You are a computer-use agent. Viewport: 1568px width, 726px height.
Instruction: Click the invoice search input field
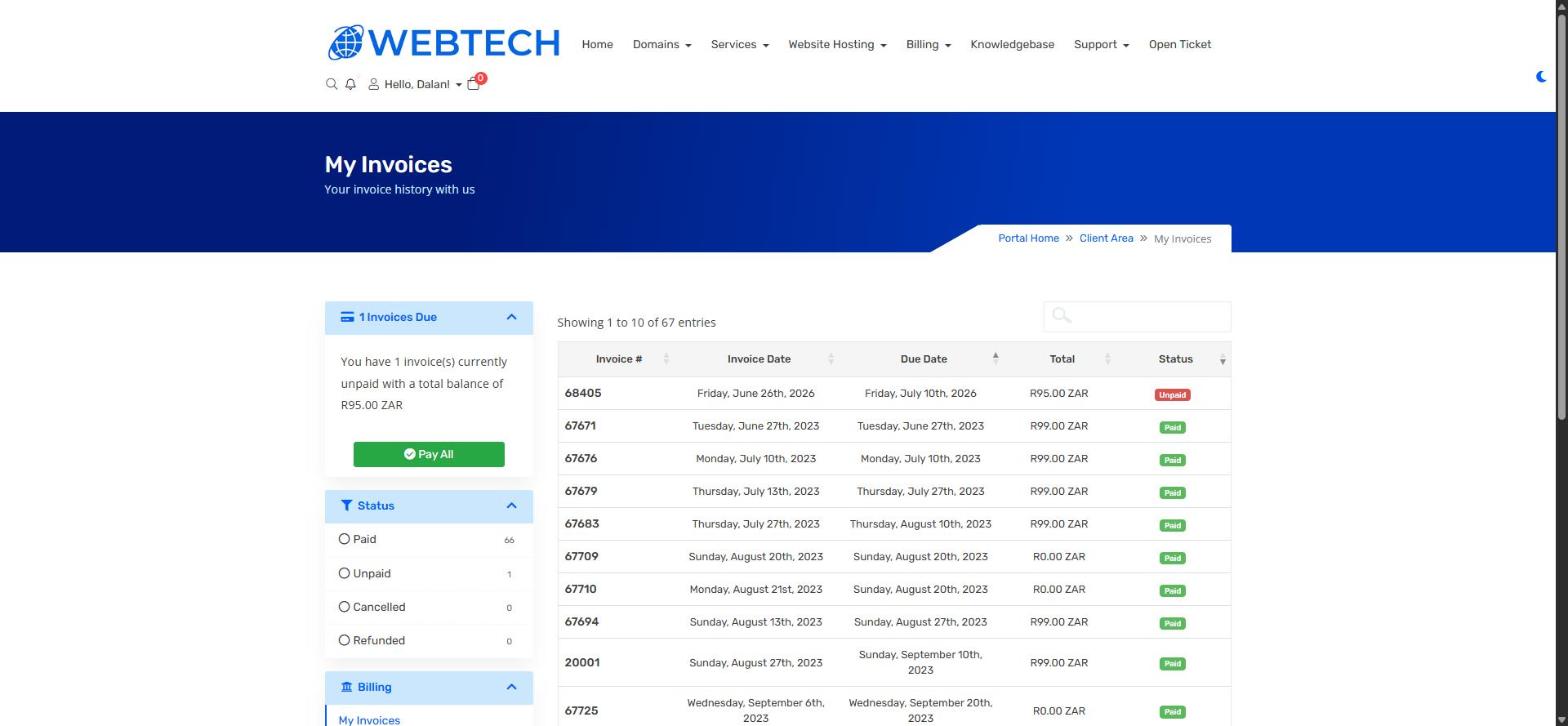tap(1137, 316)
